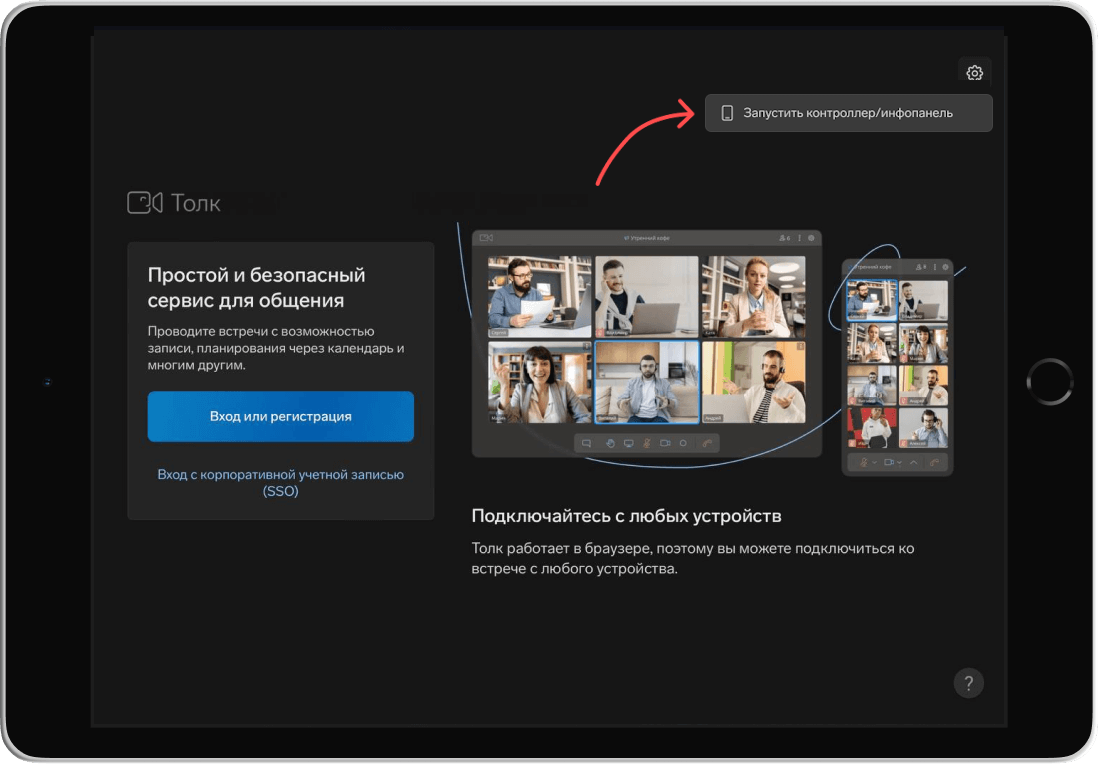Click the Толк camera logo icon
1099x764 pixels.
click(x=145, y=203)
